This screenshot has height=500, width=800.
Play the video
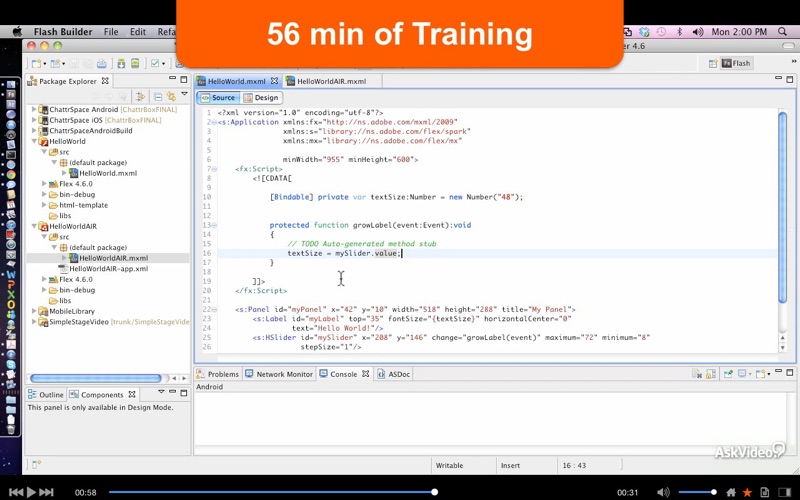tap(31, 492)
